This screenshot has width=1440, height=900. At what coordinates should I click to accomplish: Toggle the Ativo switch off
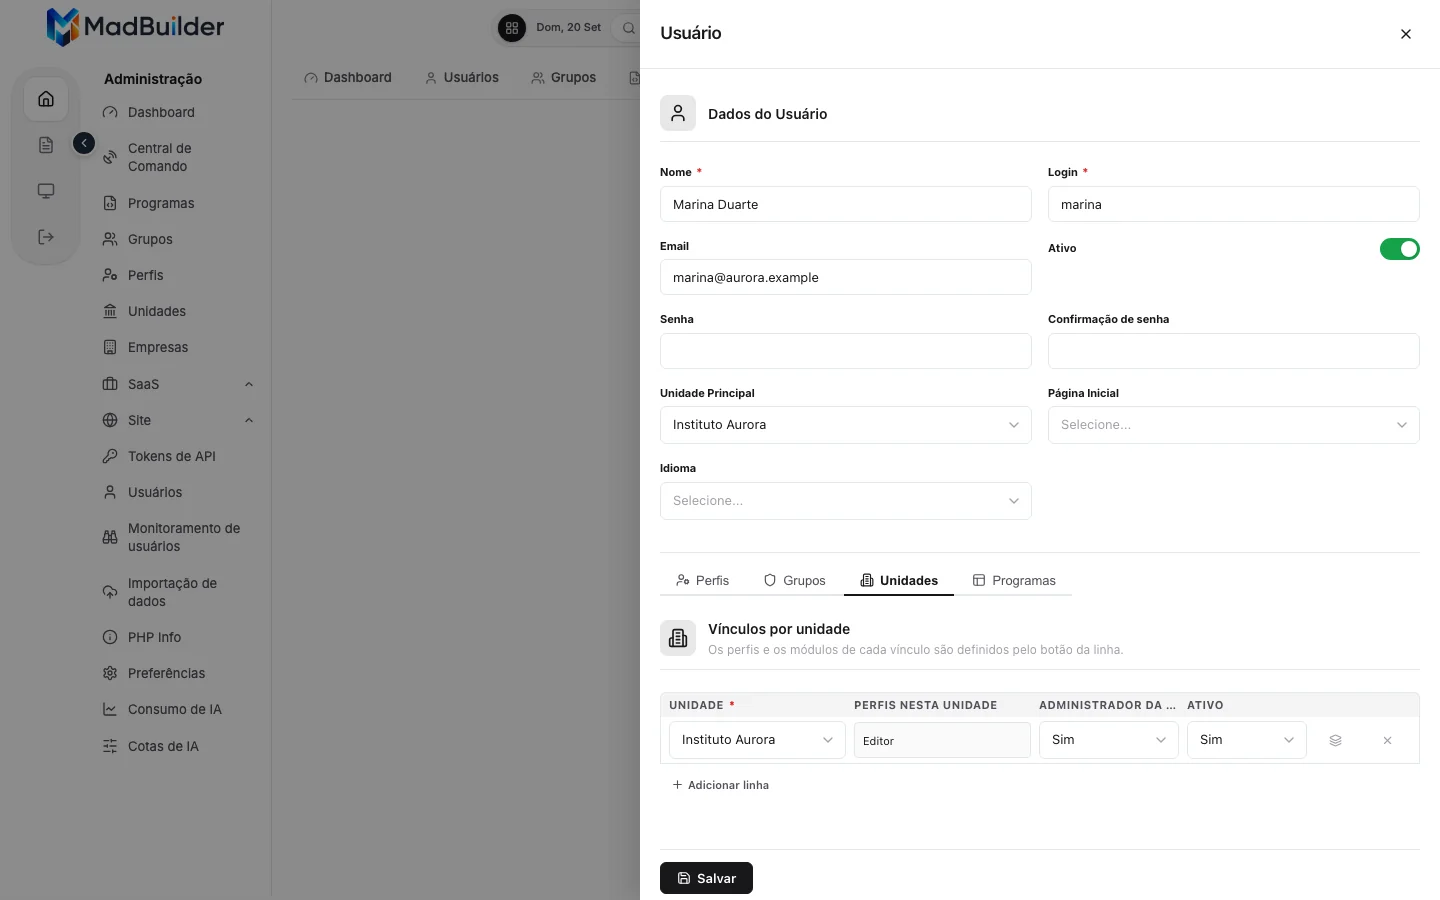[x=1399, y=249]
